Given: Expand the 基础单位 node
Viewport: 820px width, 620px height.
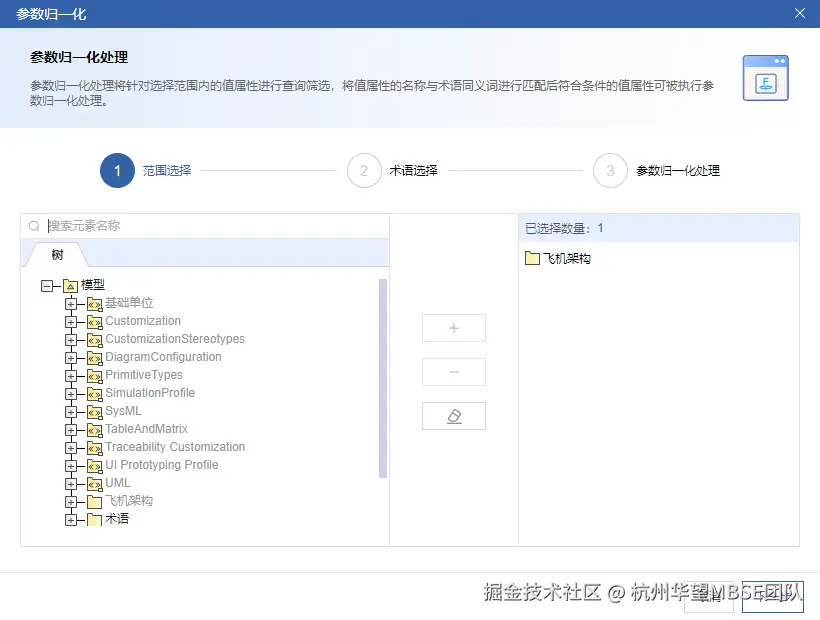Looking at the screenshot, I should (71, 304).
